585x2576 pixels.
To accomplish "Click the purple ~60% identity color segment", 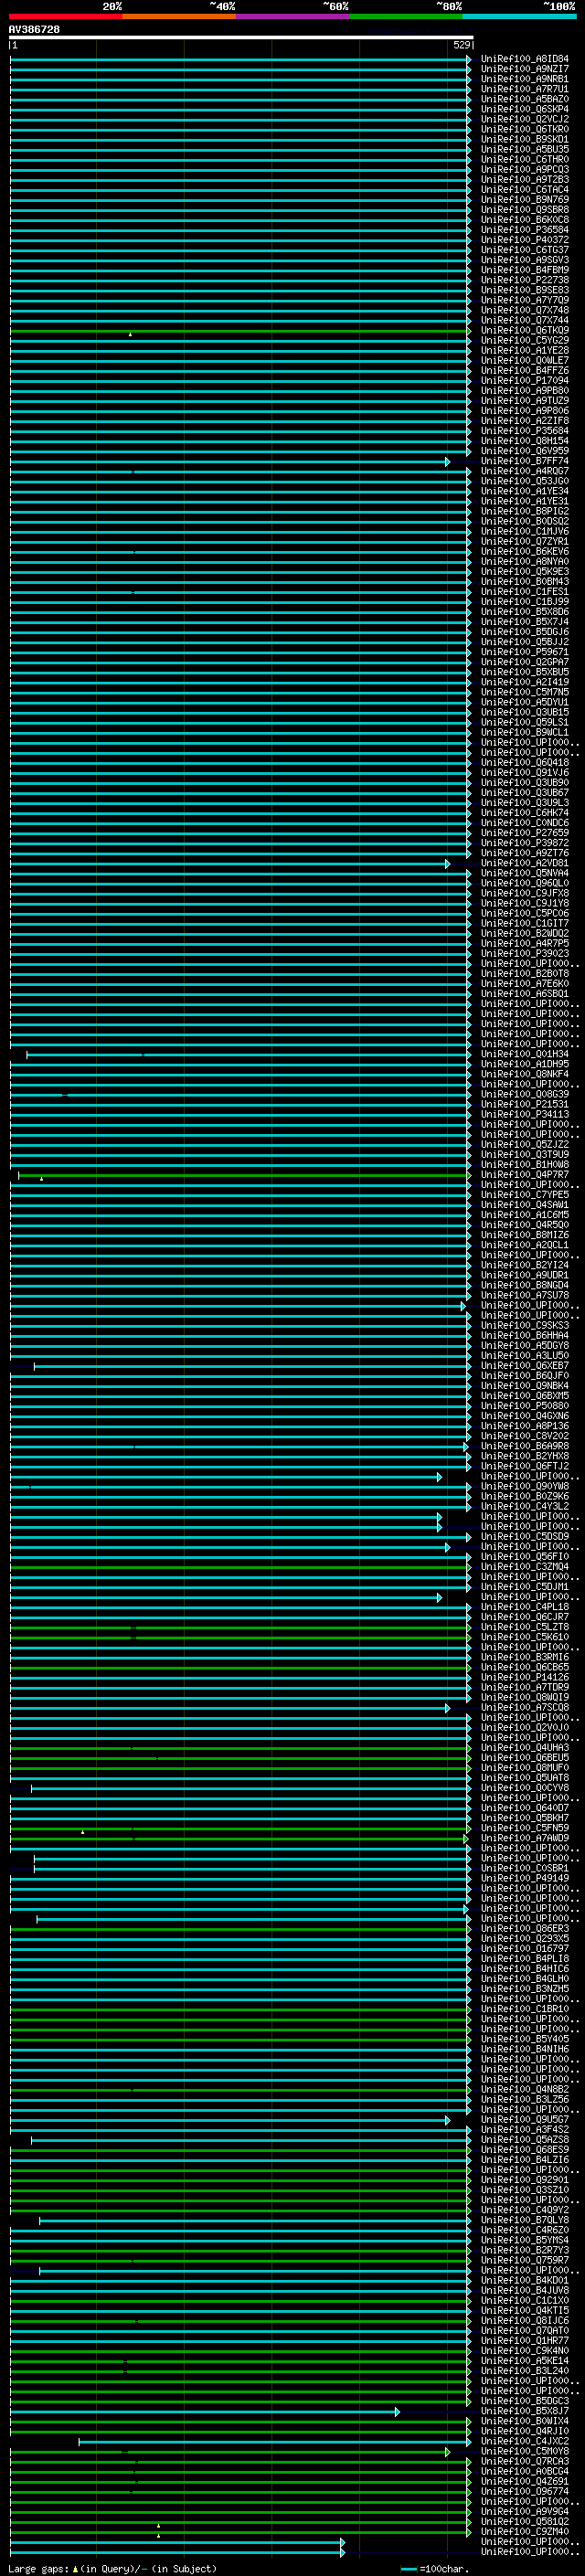I will click(x=293, y=16).
